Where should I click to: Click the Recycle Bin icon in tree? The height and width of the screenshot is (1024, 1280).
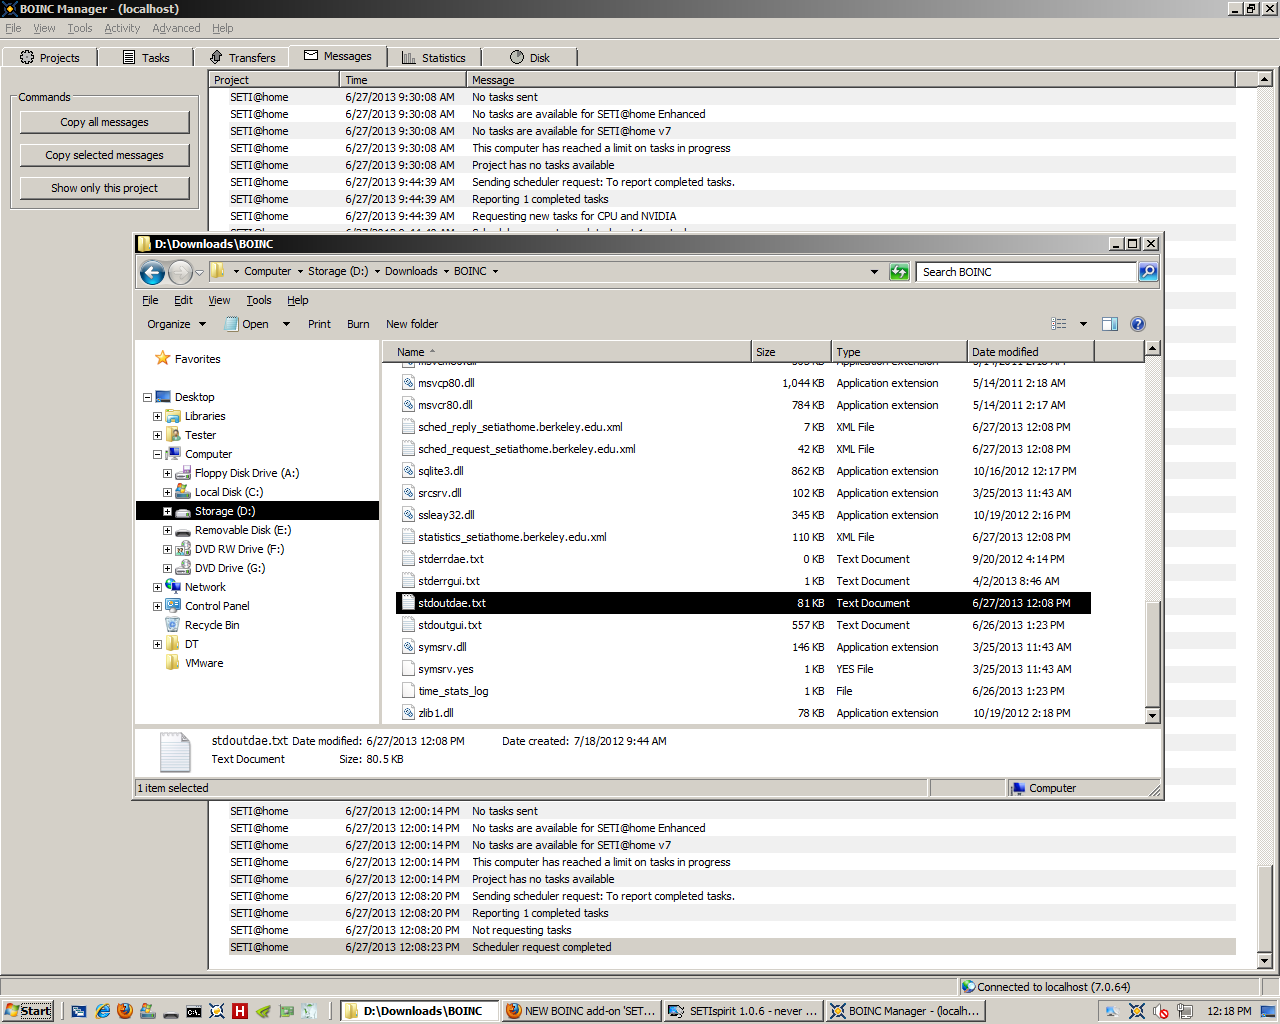(x=173, y=625)
